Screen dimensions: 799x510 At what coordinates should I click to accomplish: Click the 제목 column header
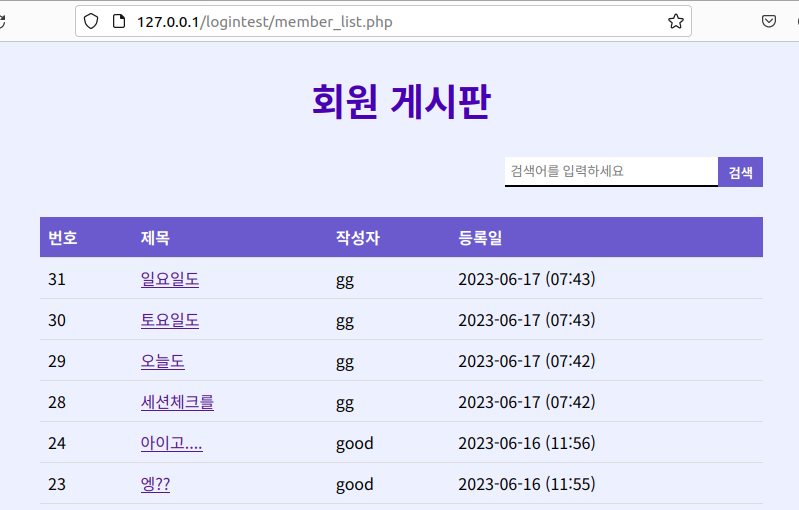pyautogui.click(x=155, y=237)
